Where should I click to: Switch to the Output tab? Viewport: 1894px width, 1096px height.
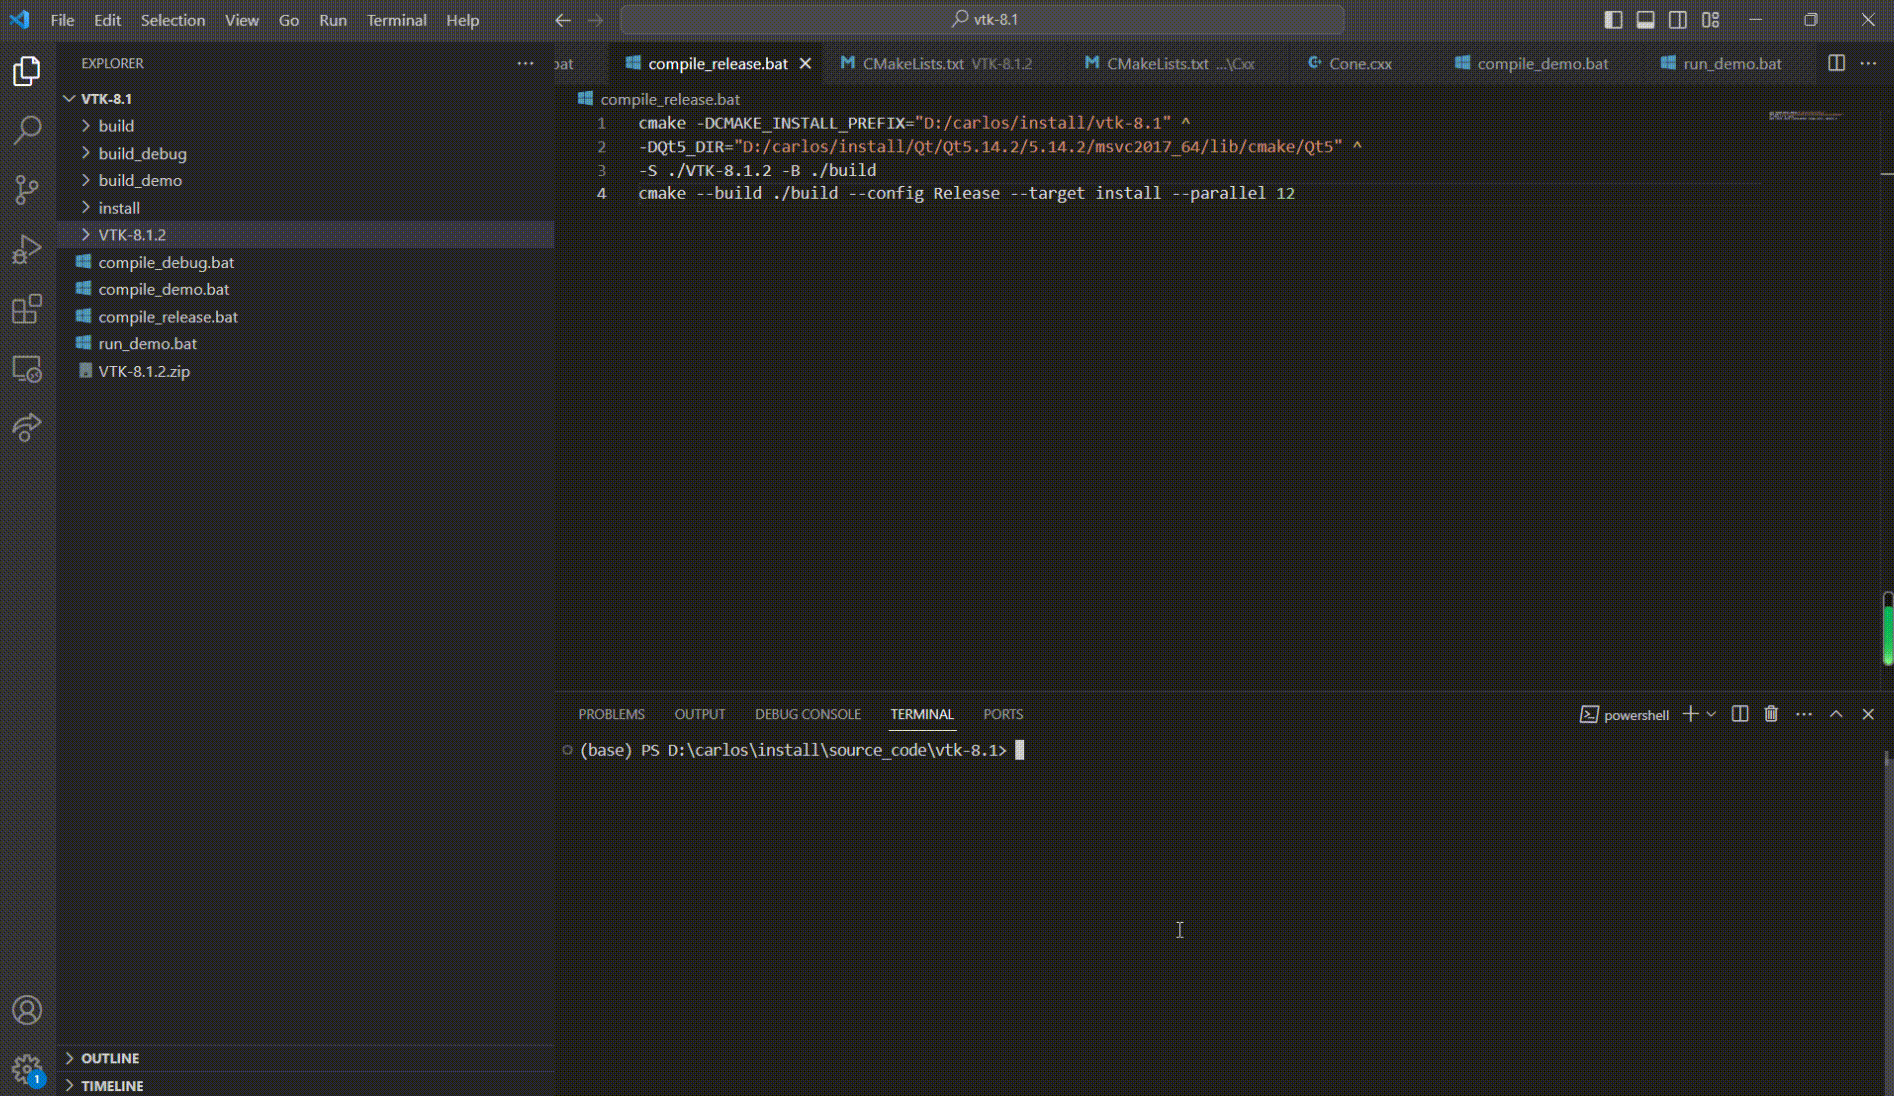pyautogui.click(x=699, y=714)
